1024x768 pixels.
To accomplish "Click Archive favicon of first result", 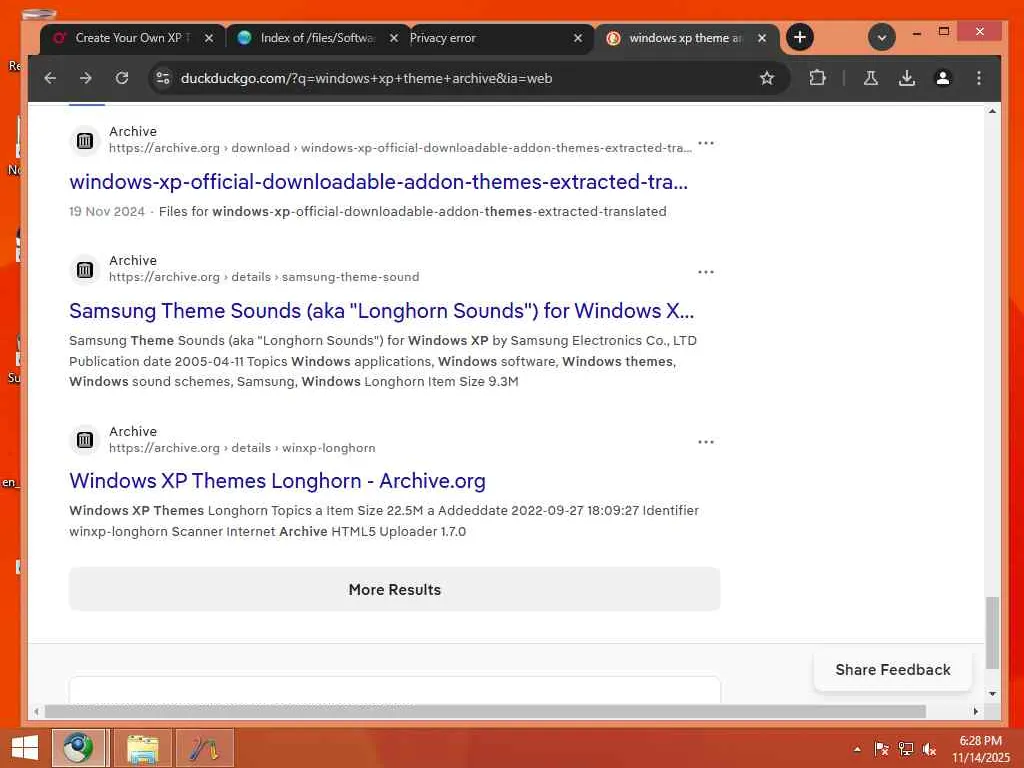I will click(x=85, y=140).
